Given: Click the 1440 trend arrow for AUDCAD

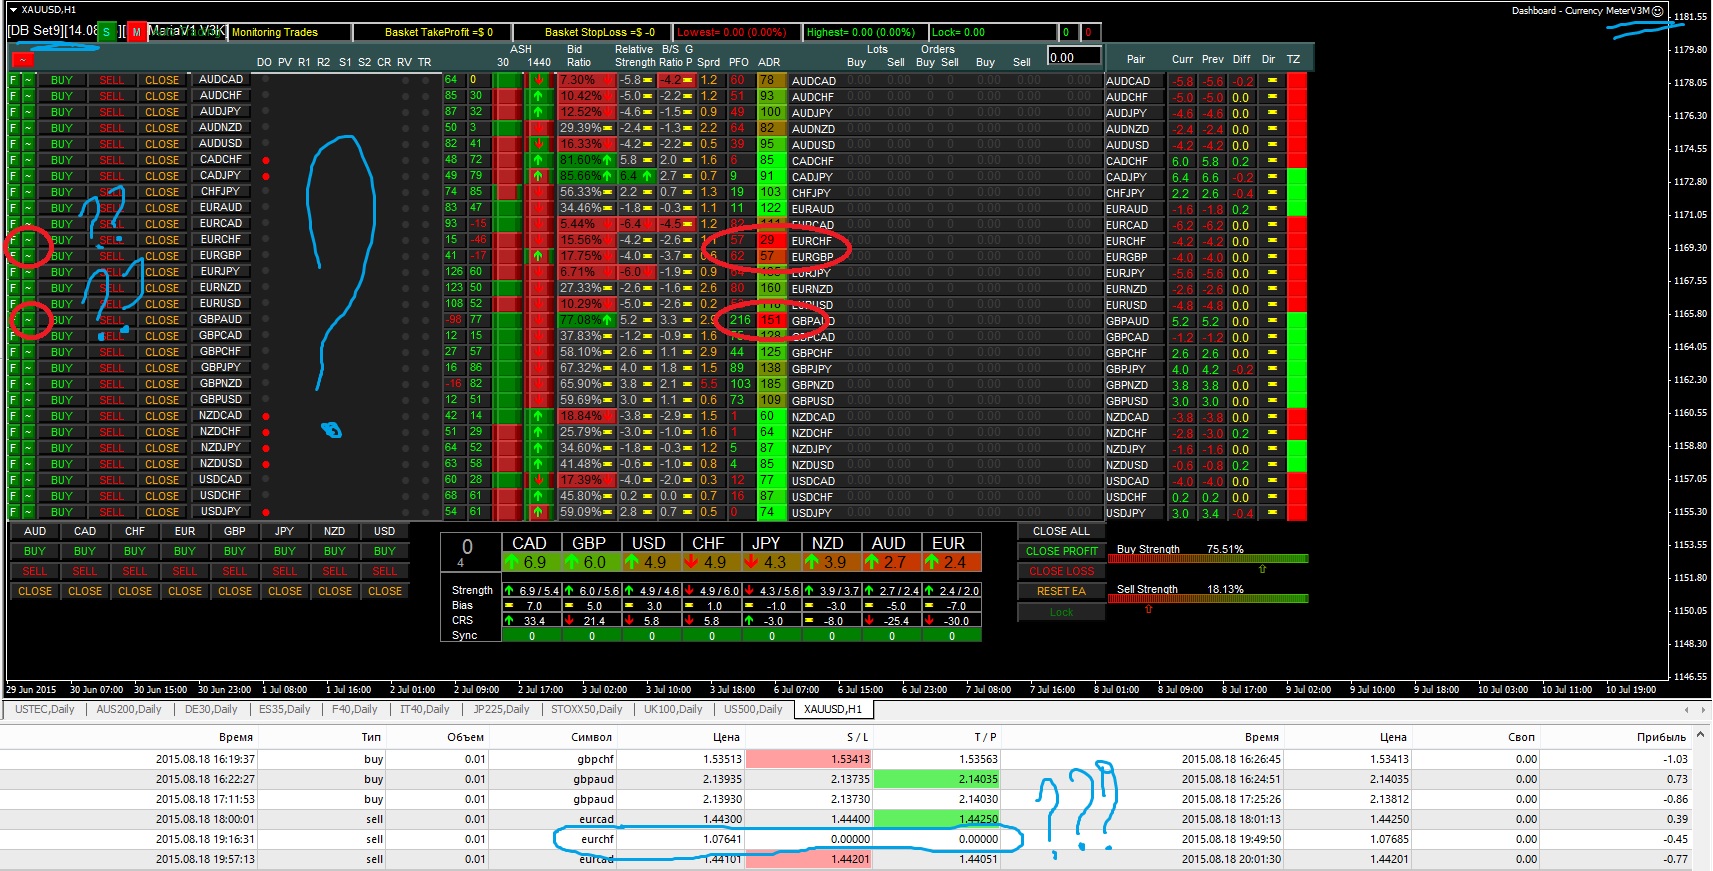Looking at the screenshot, I should point(539,80).
